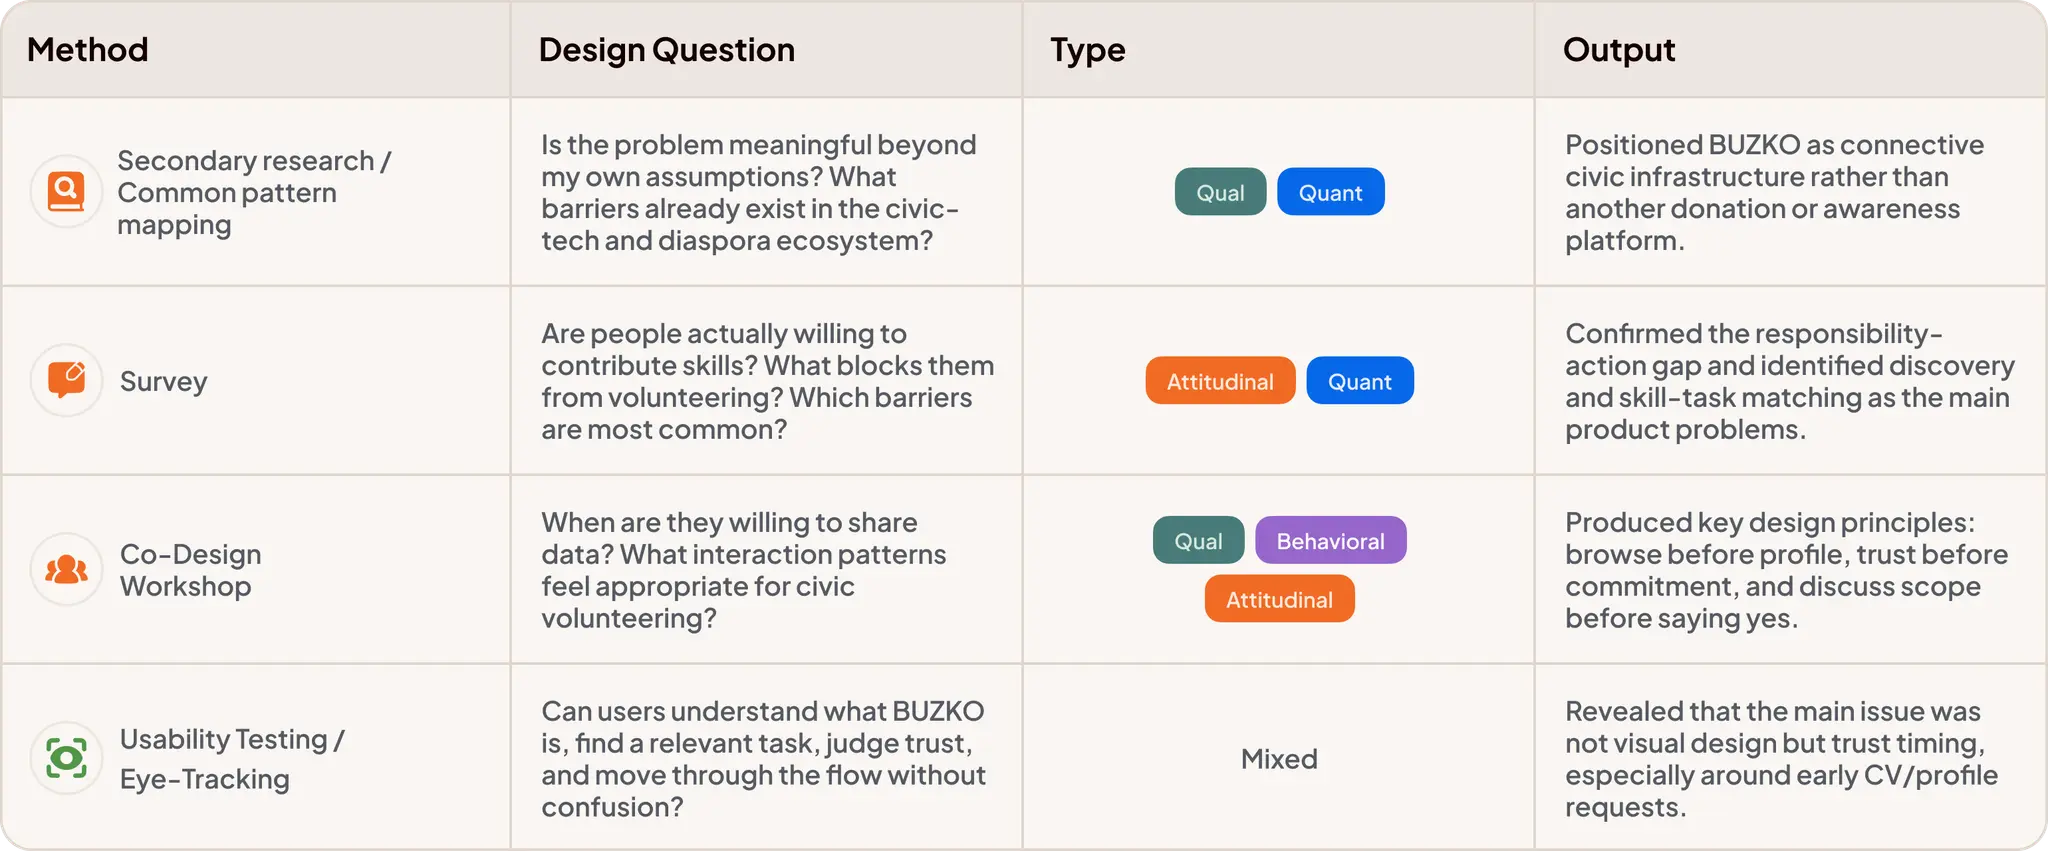Click output text about trust timing

[1781, 759]
